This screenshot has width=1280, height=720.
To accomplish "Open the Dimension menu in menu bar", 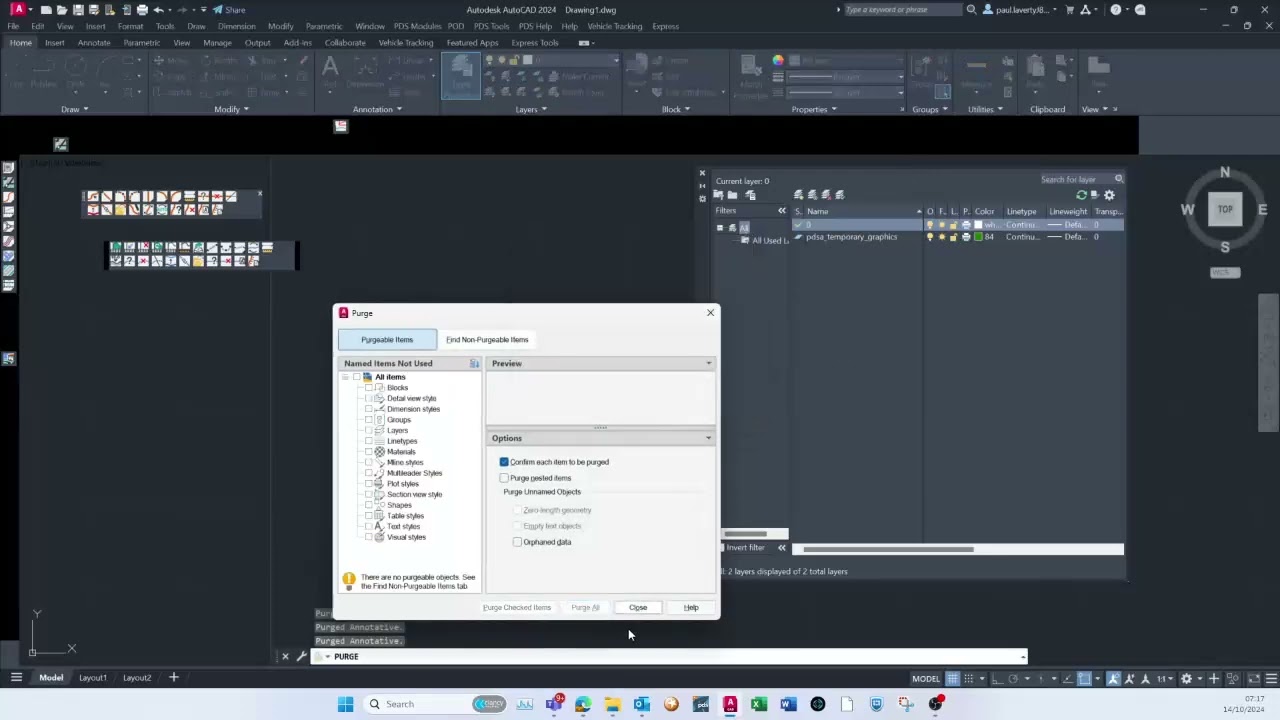I will point(237,26).
